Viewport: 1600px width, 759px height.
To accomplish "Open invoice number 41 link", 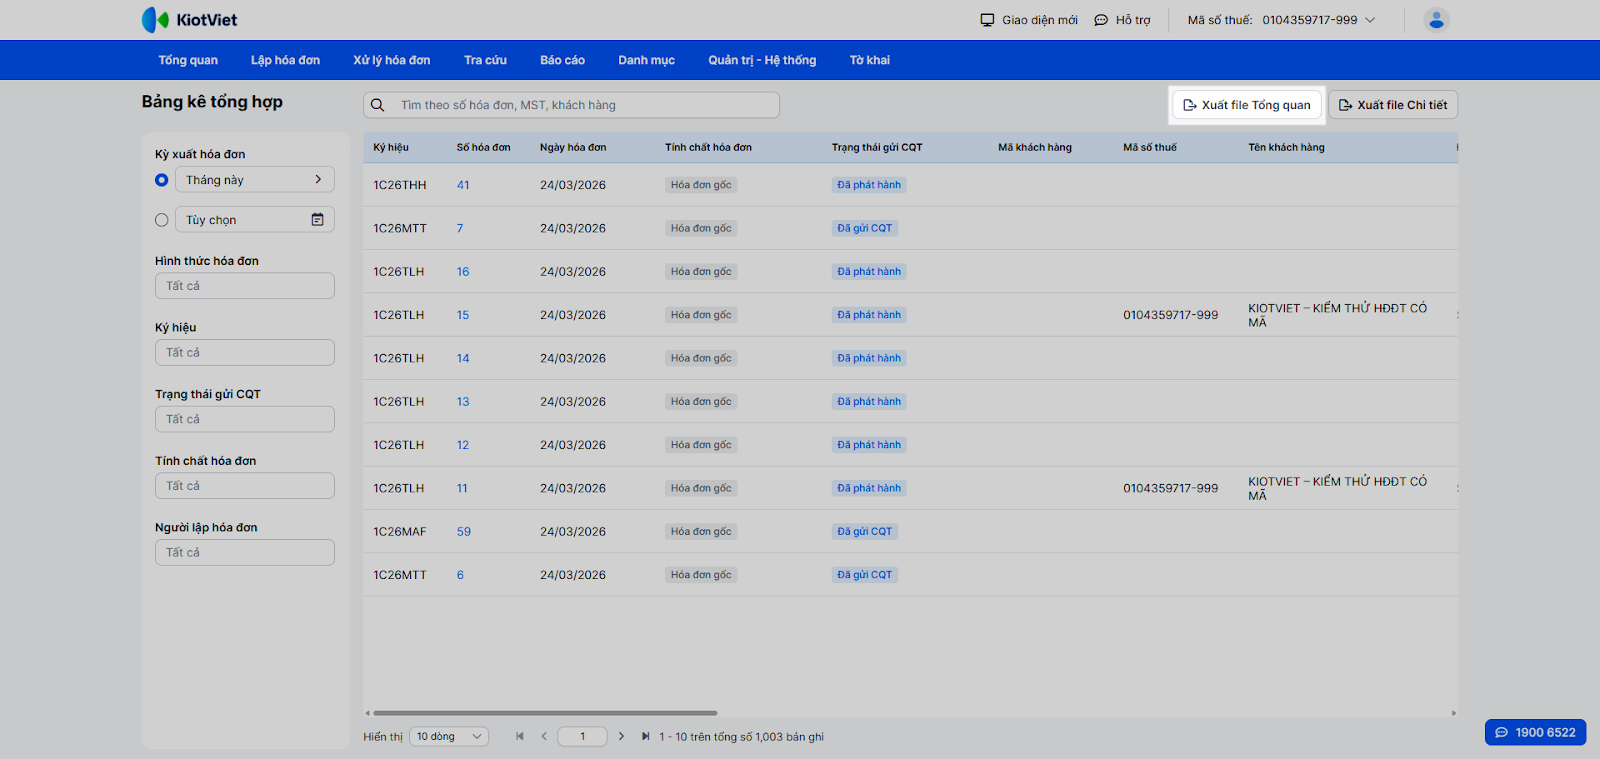I will [x=463, y=185].
